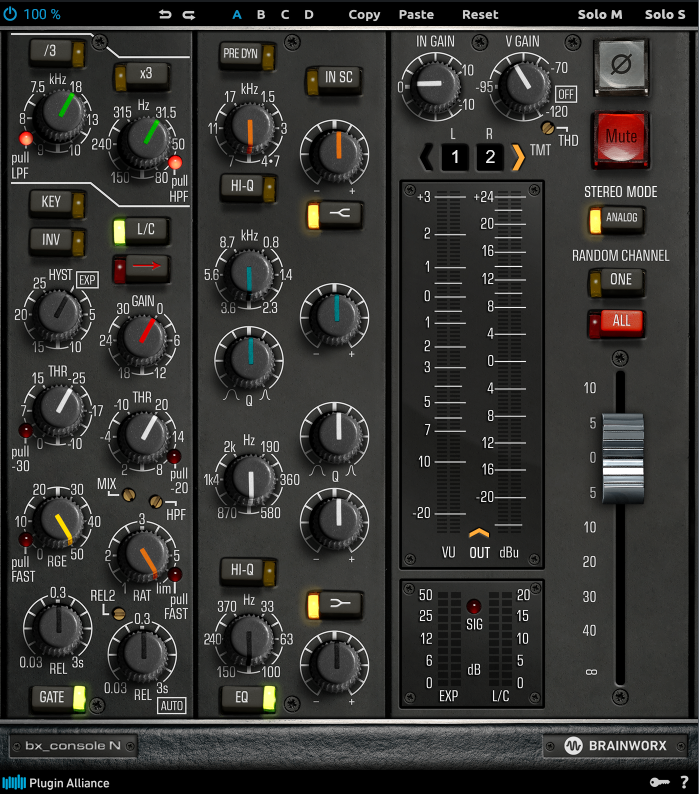Click the pull LPF red indicator
Image resolution: width=699 pixels, height=794 pixels.
click(x=25, y=138)
